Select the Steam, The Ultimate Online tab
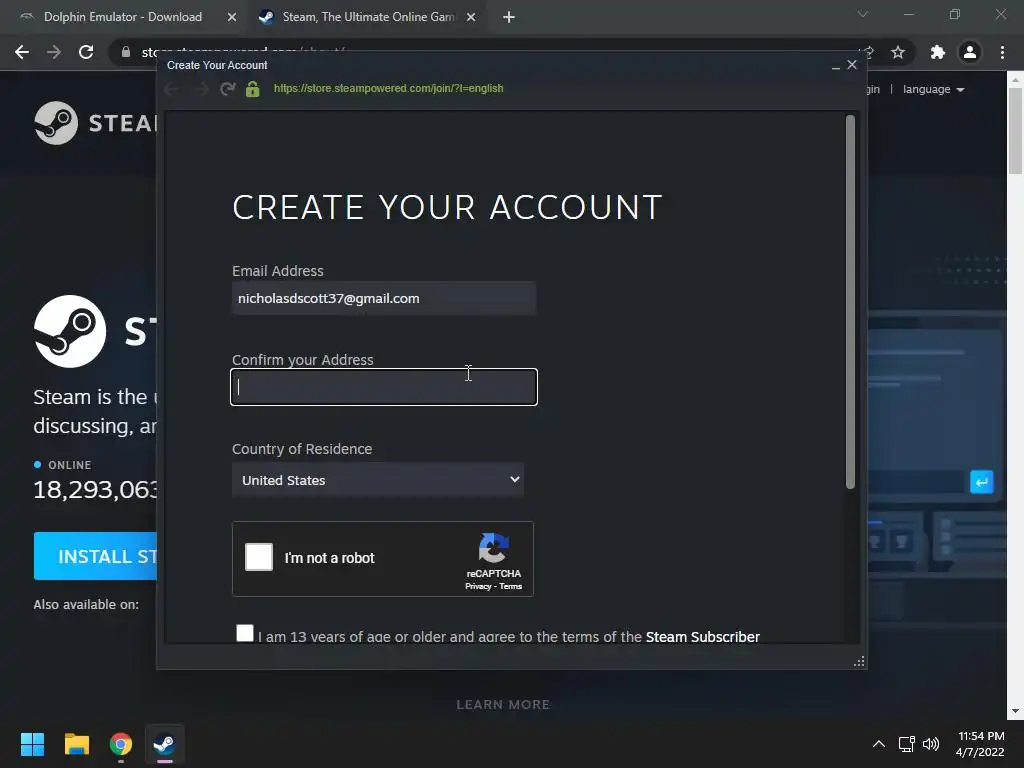1024x768 pixels. pos(368,17)
